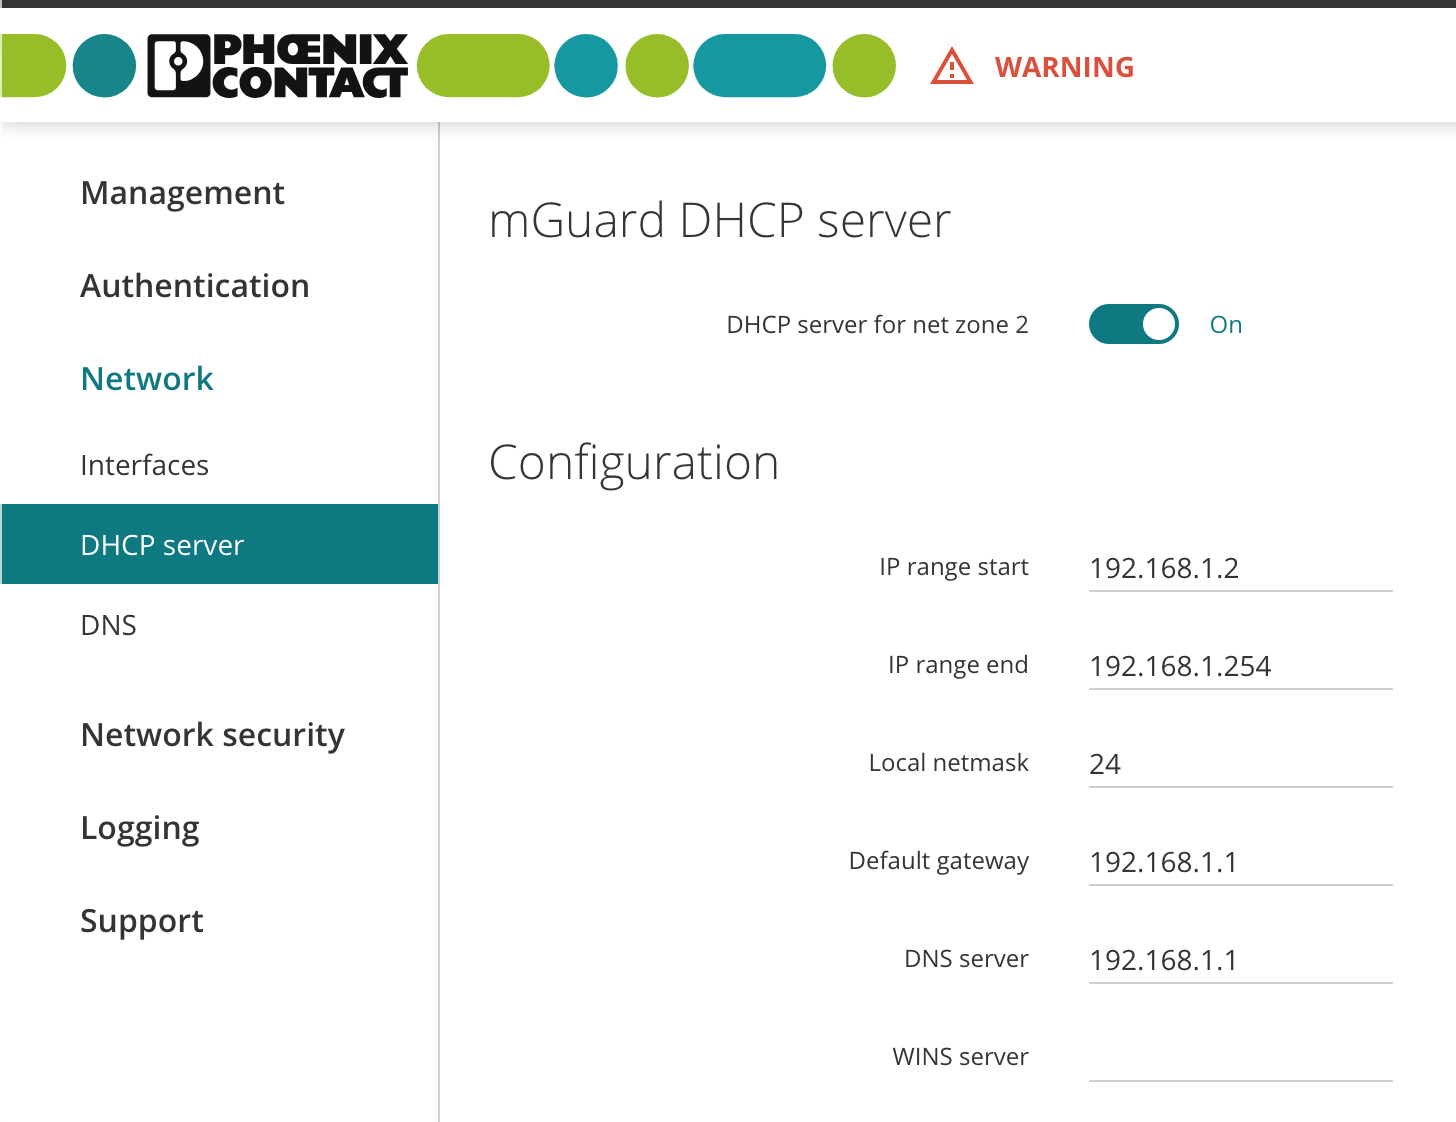The height and width of the screenshot is (1122, 1456).
Task: Click the 'Default gateway' label
Action: (939, 861)
